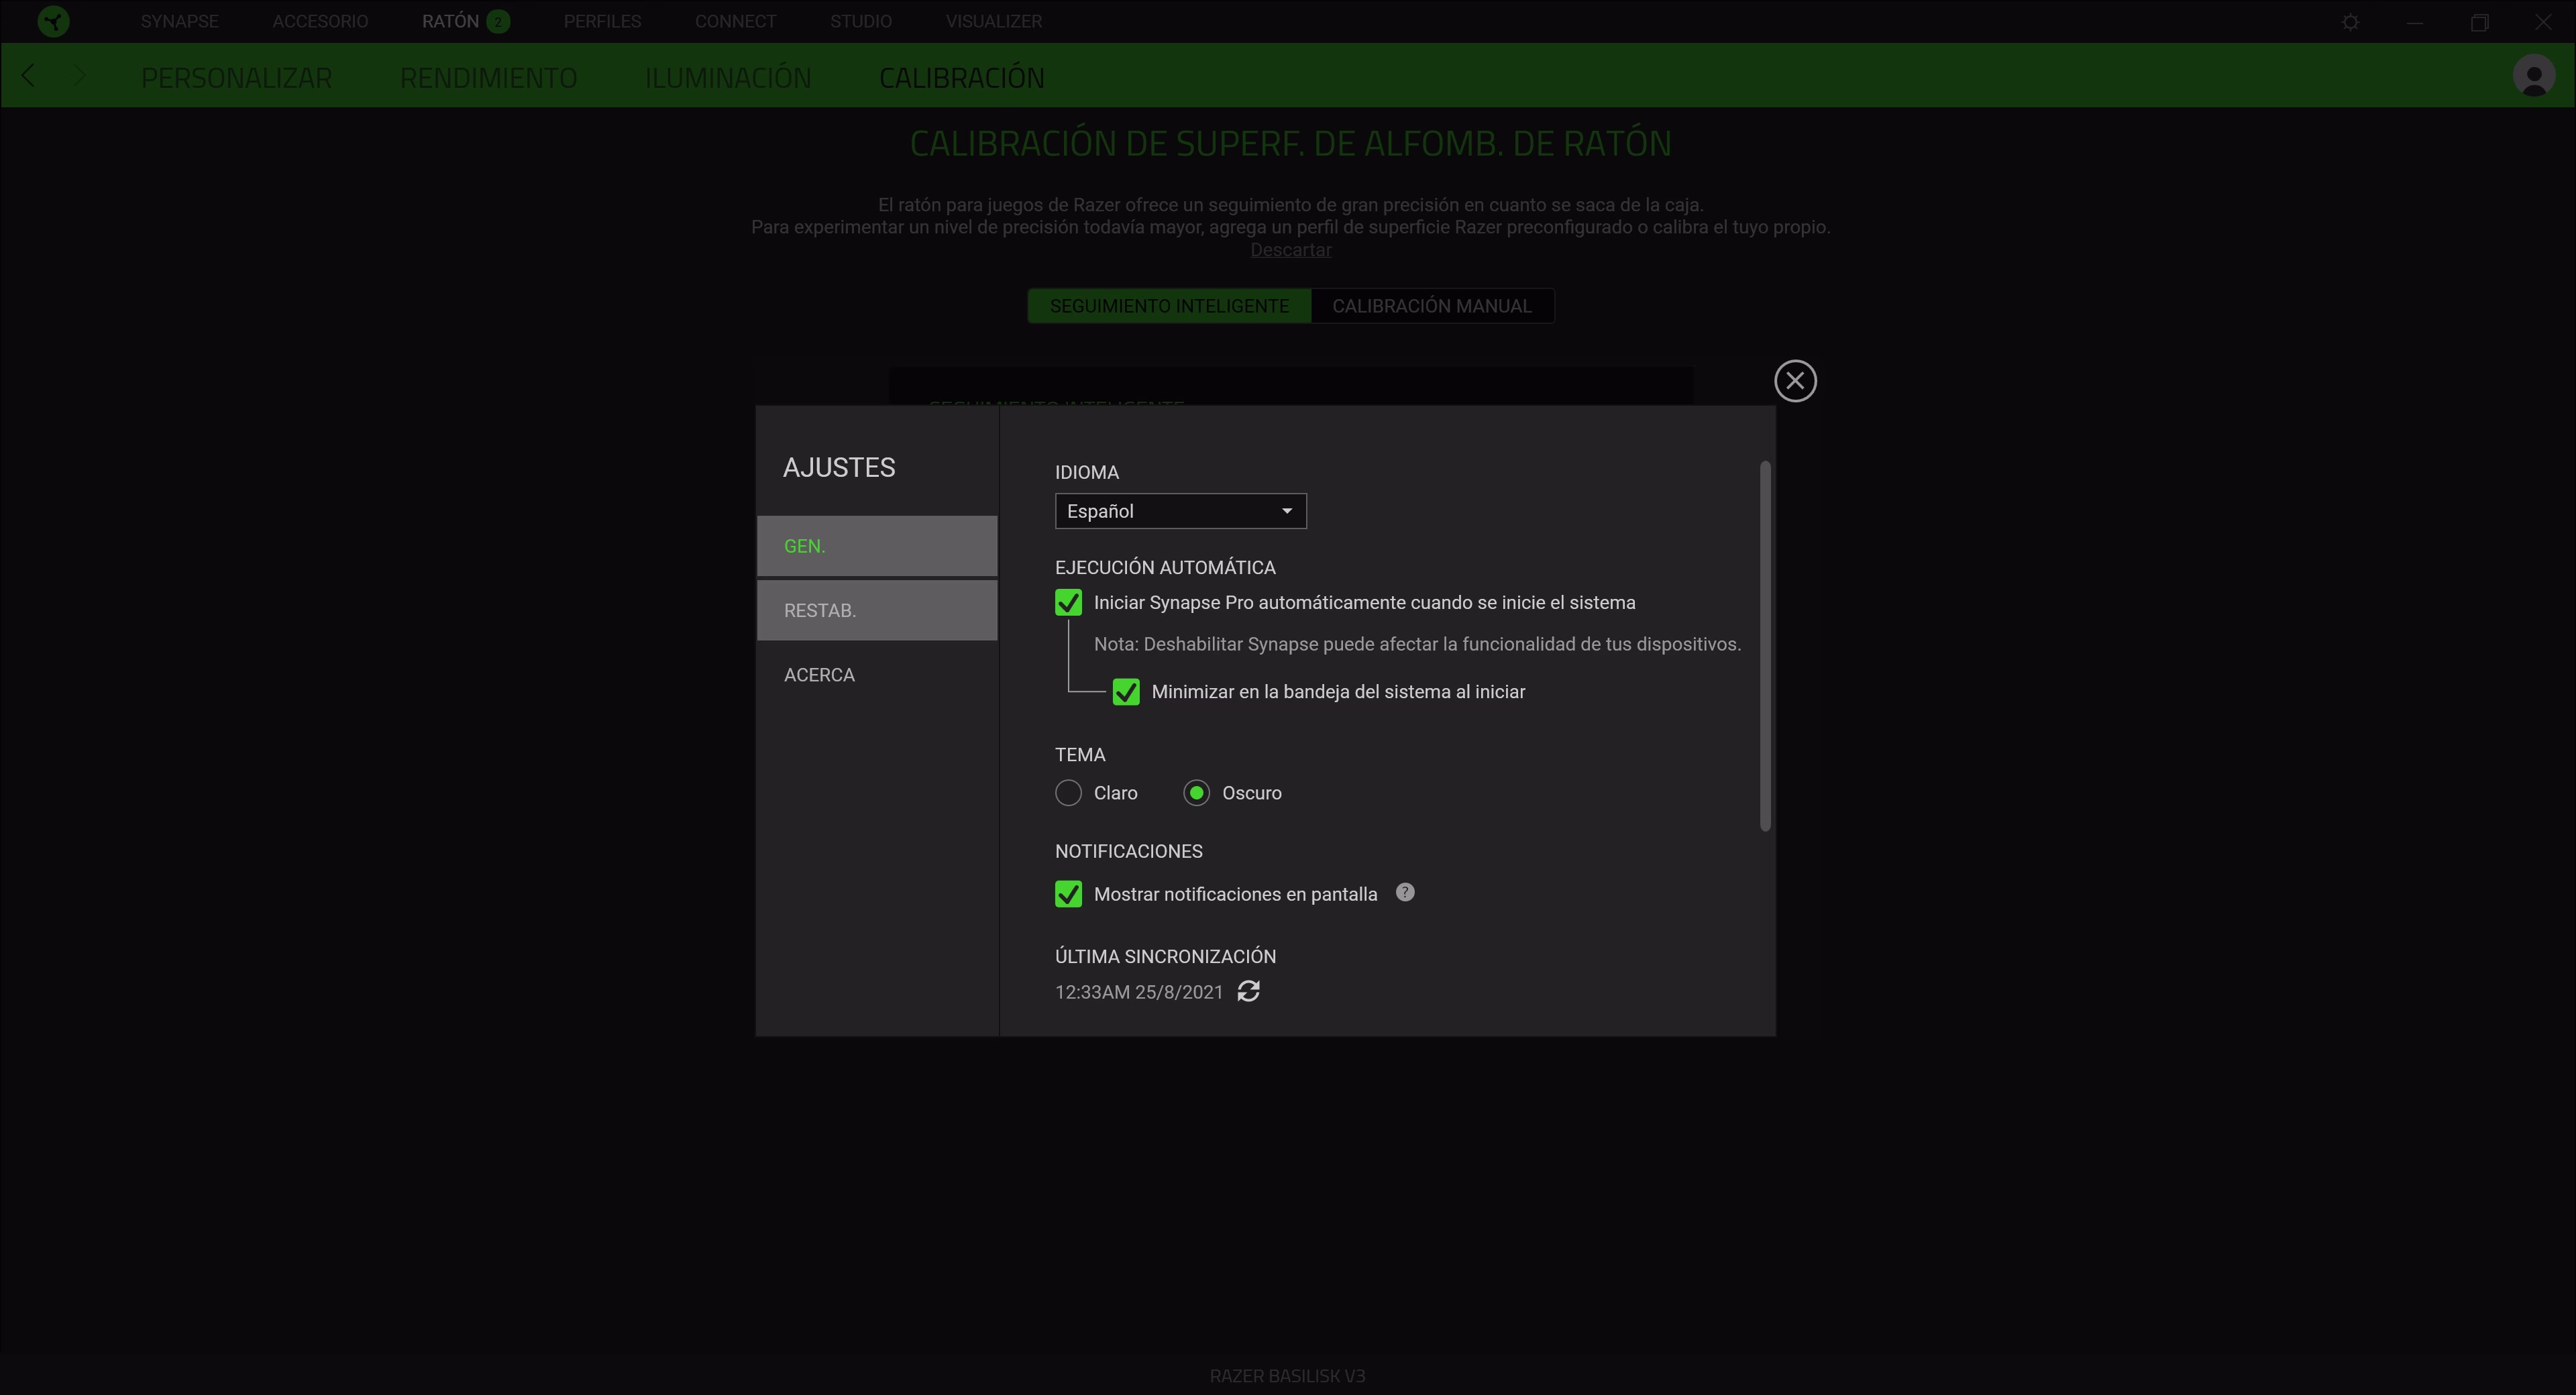The image size is (2576, 1395).
Task: Open the SYNAPSE top menu
Action: pyautogui.click(x=179, y=21)
